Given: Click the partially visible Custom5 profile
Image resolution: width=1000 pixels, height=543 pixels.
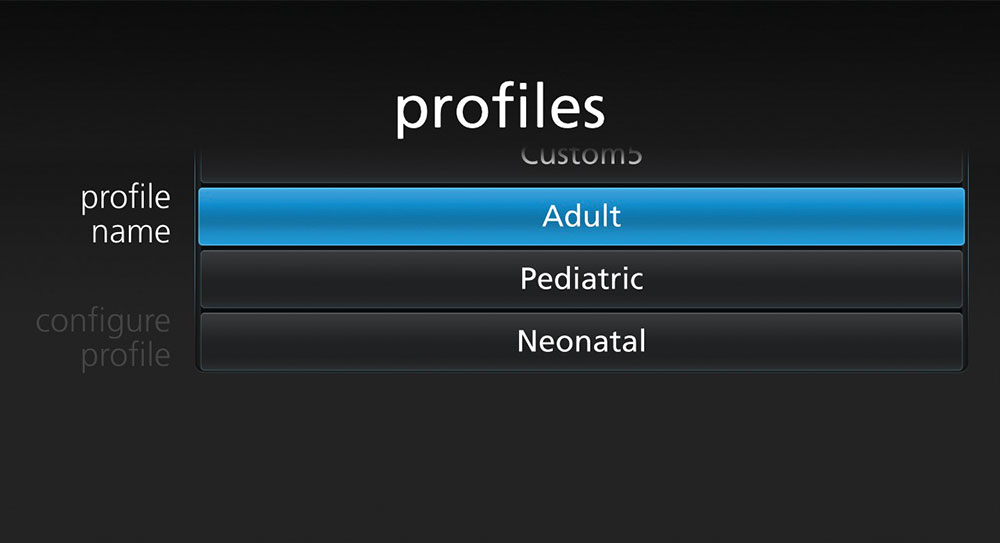Looking at the screenshot, I should (x=581, y=162).
